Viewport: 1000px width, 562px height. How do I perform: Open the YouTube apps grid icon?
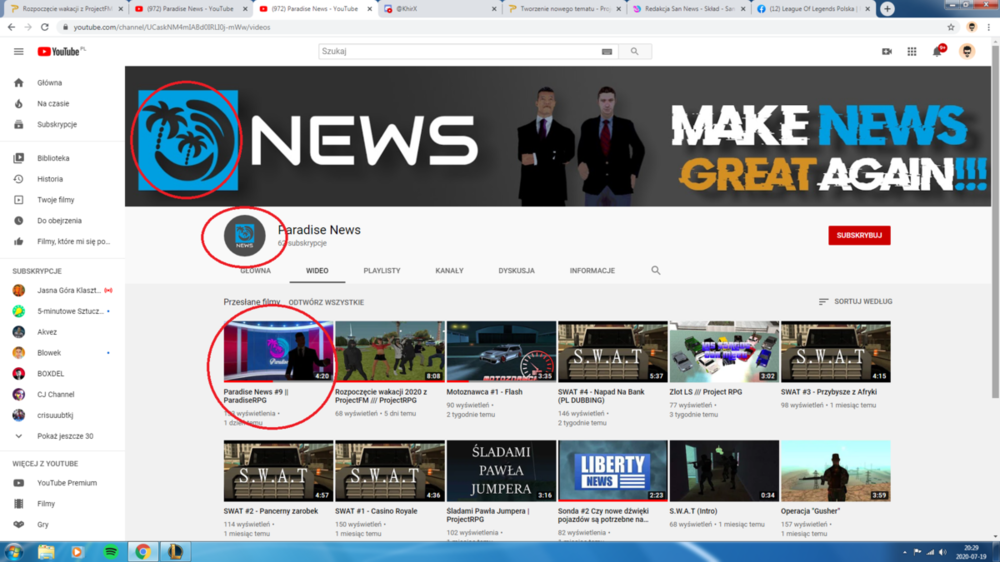point(912,52)
